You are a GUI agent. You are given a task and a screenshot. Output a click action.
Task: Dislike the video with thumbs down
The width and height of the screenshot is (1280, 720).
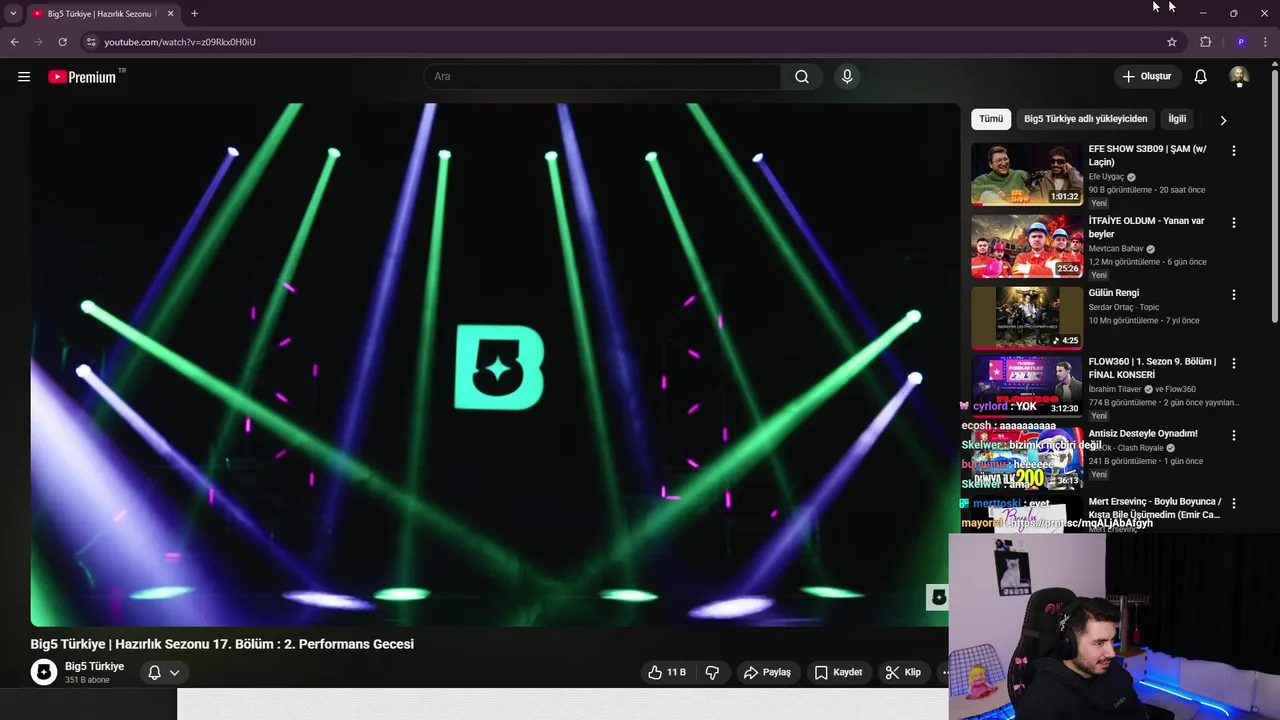coord(712,673)
